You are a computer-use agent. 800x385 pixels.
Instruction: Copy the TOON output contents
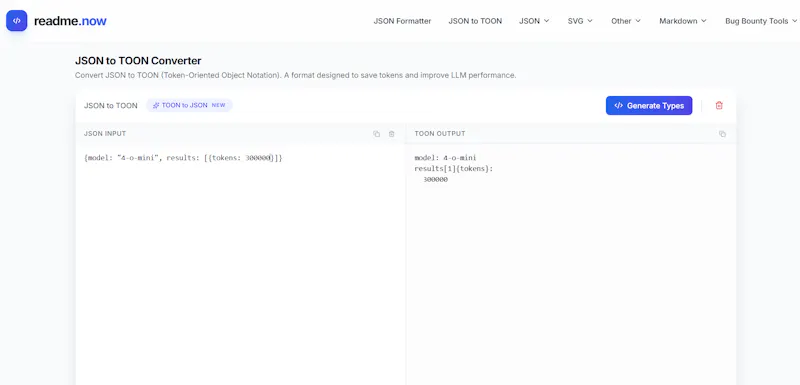(722, 134)
